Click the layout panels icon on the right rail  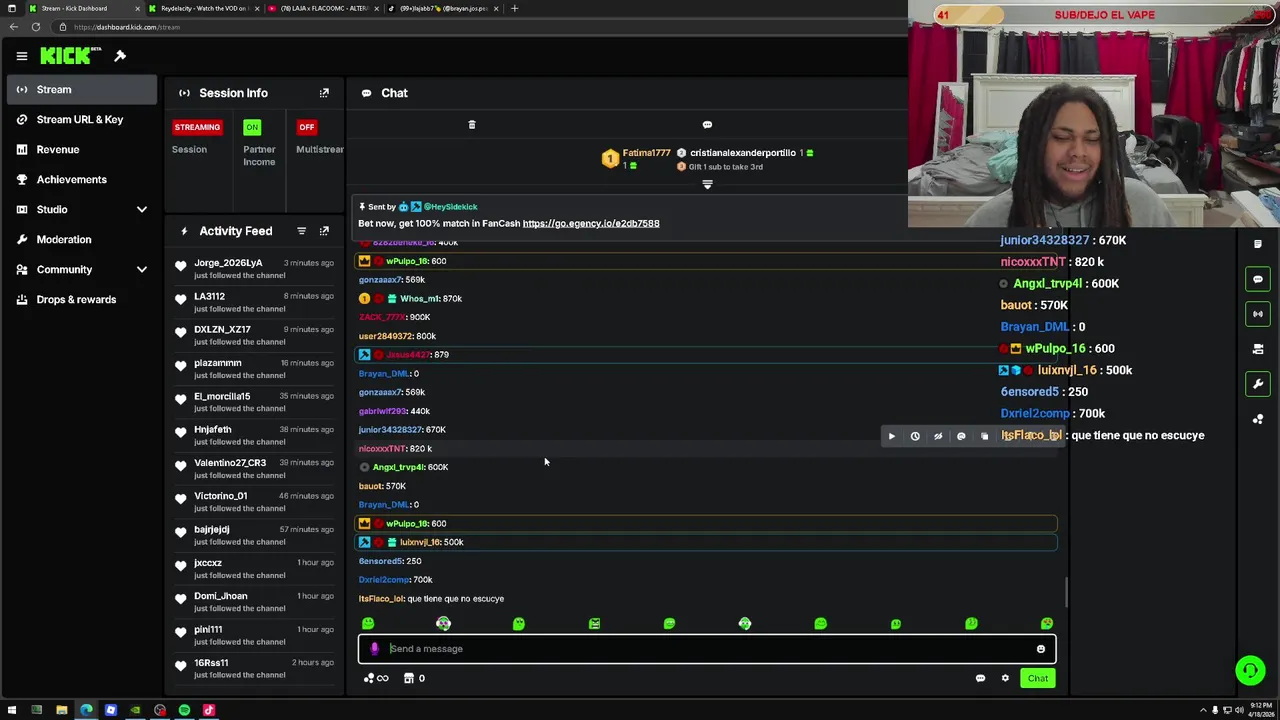pyautogui.click(x=1258, y=349)
